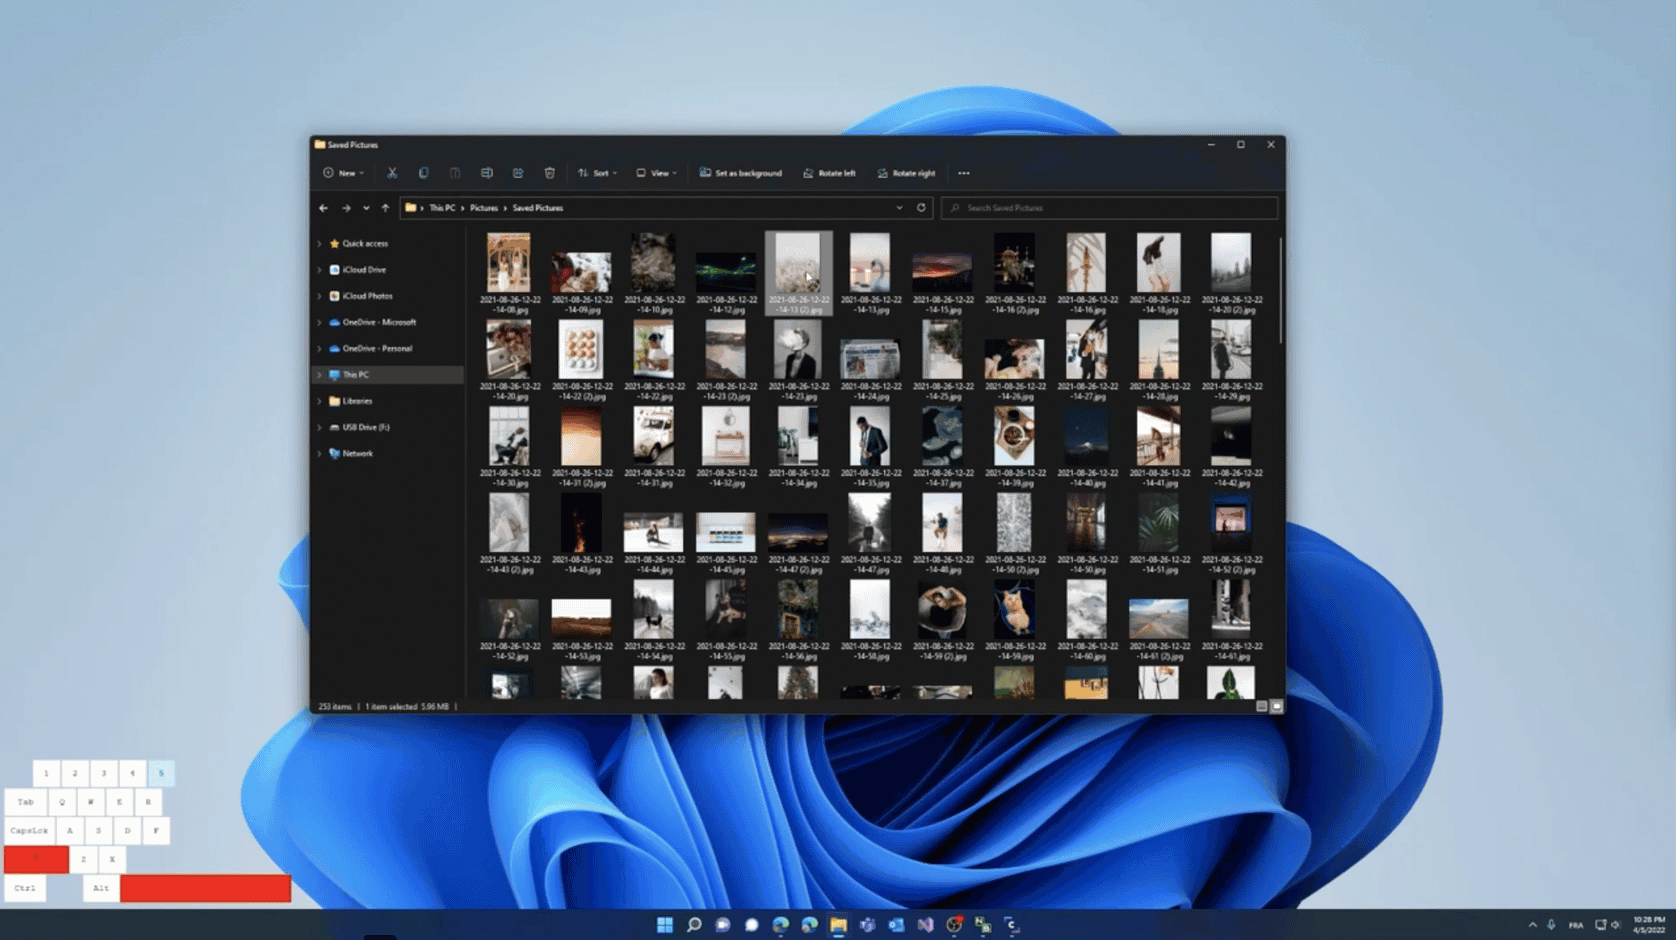Click the Paste icon in Explorer toolbar
Screen dimensions: 1676x940
[455, 173]
